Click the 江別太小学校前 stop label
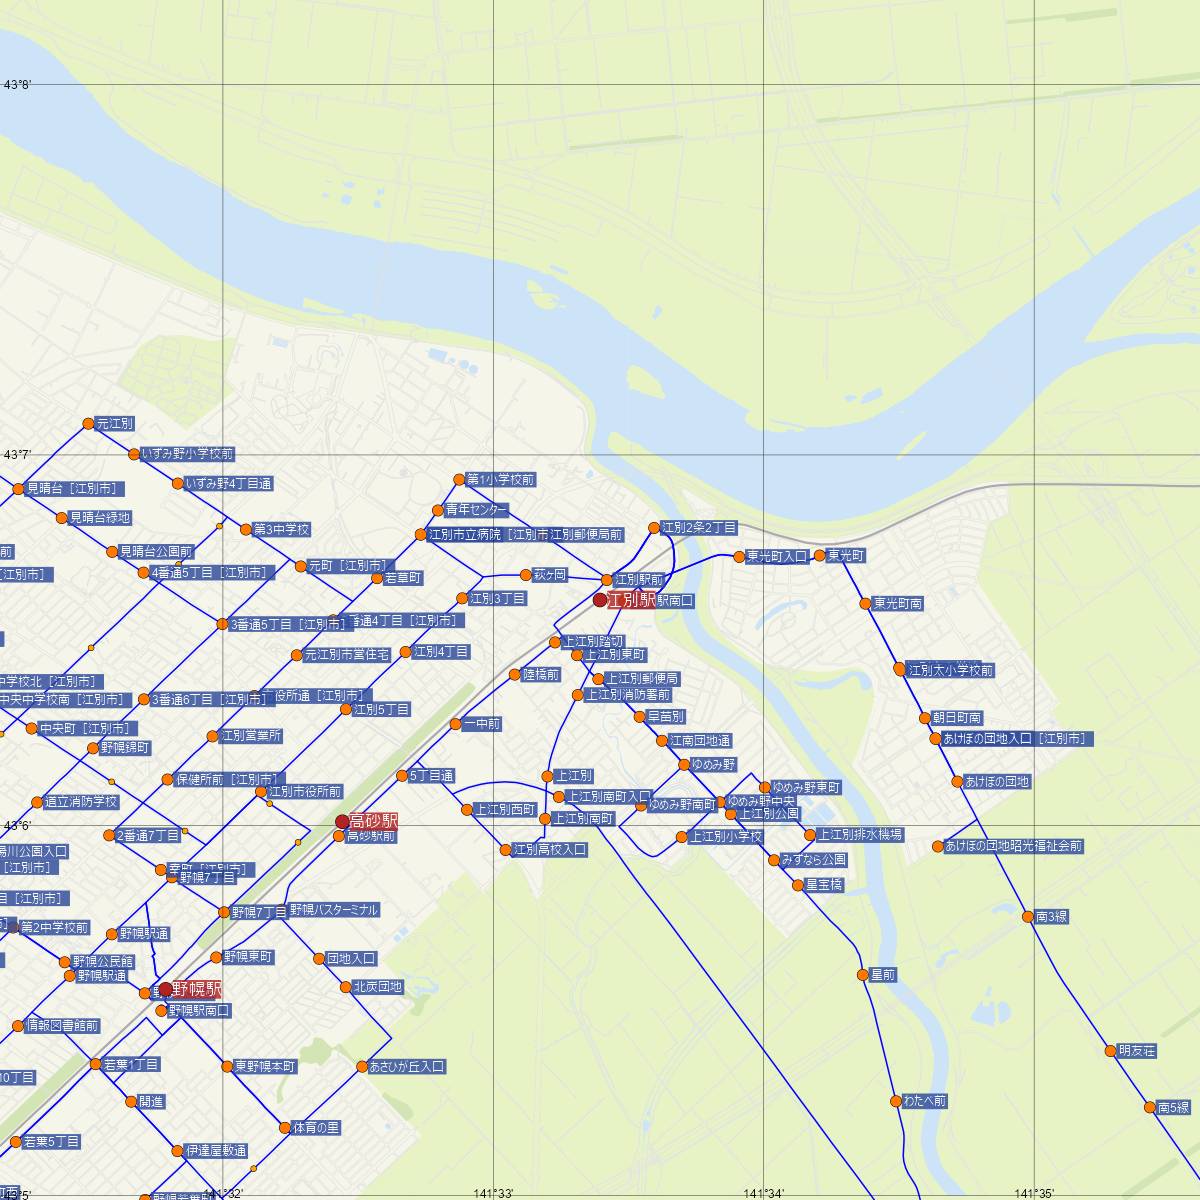The width and height of the screenshot is (1200, 1200). click(x=950, y=670)
